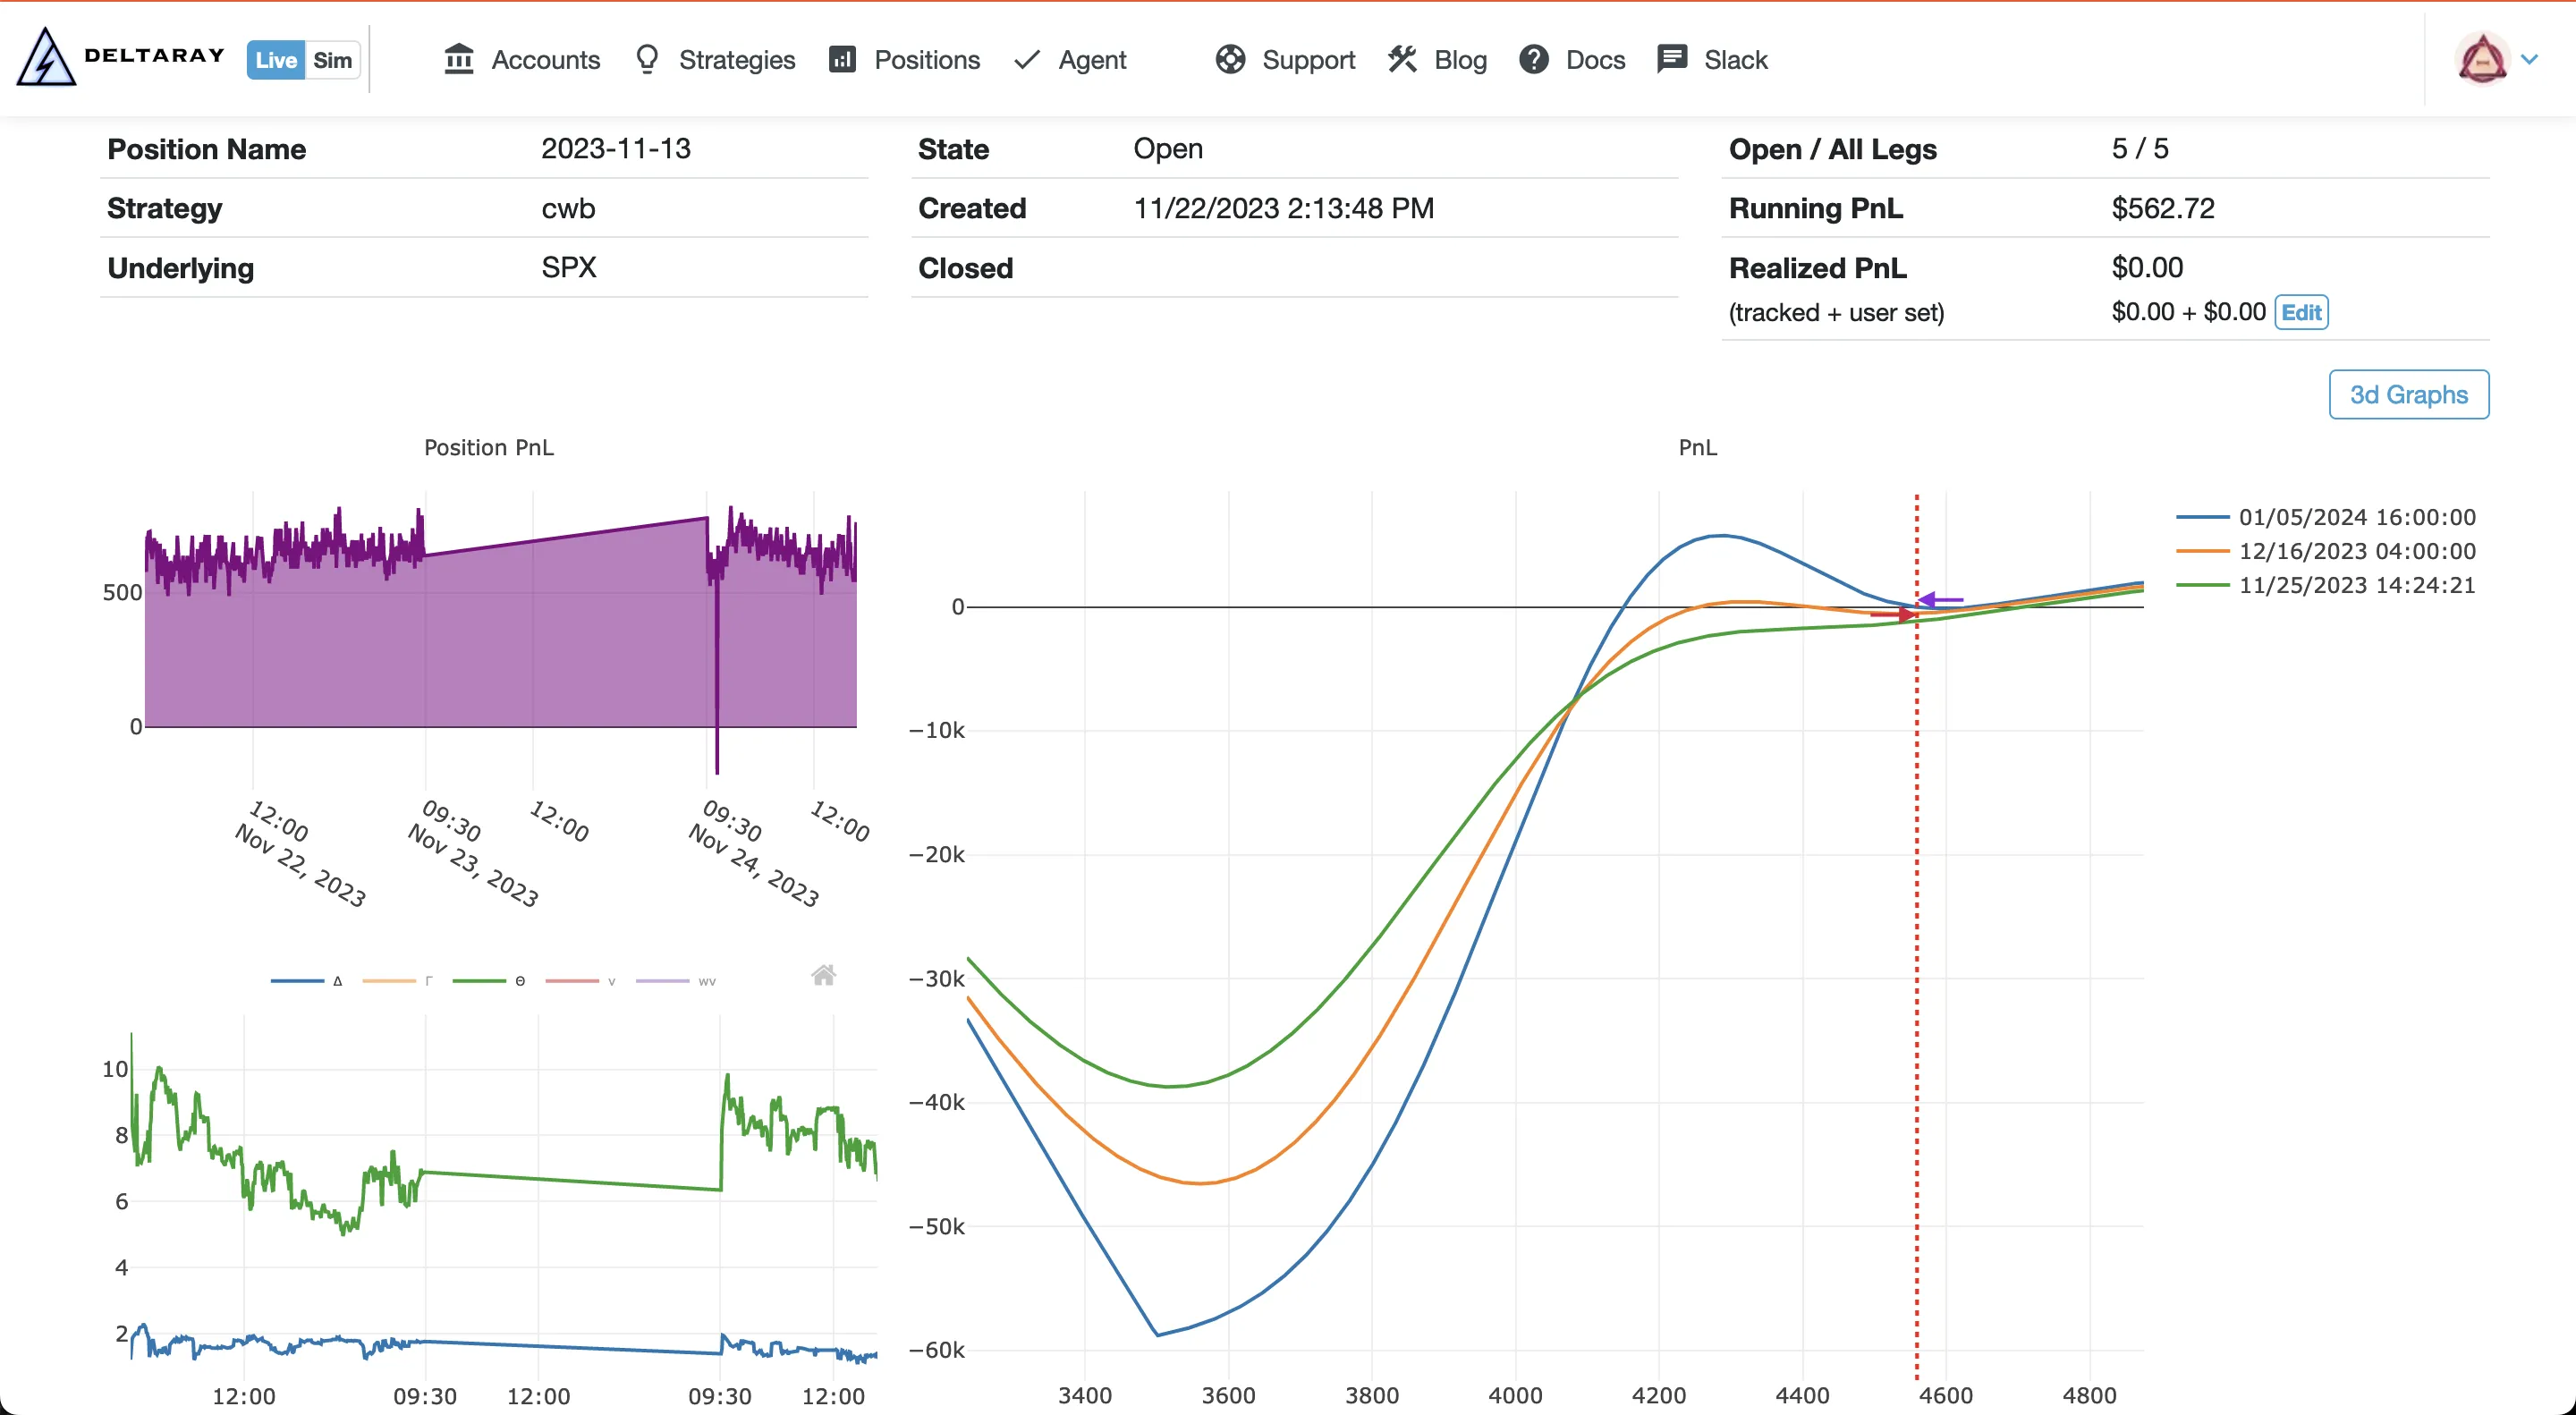
Task: Click the Strategies lightbulb icon
Action: point(646,58)
